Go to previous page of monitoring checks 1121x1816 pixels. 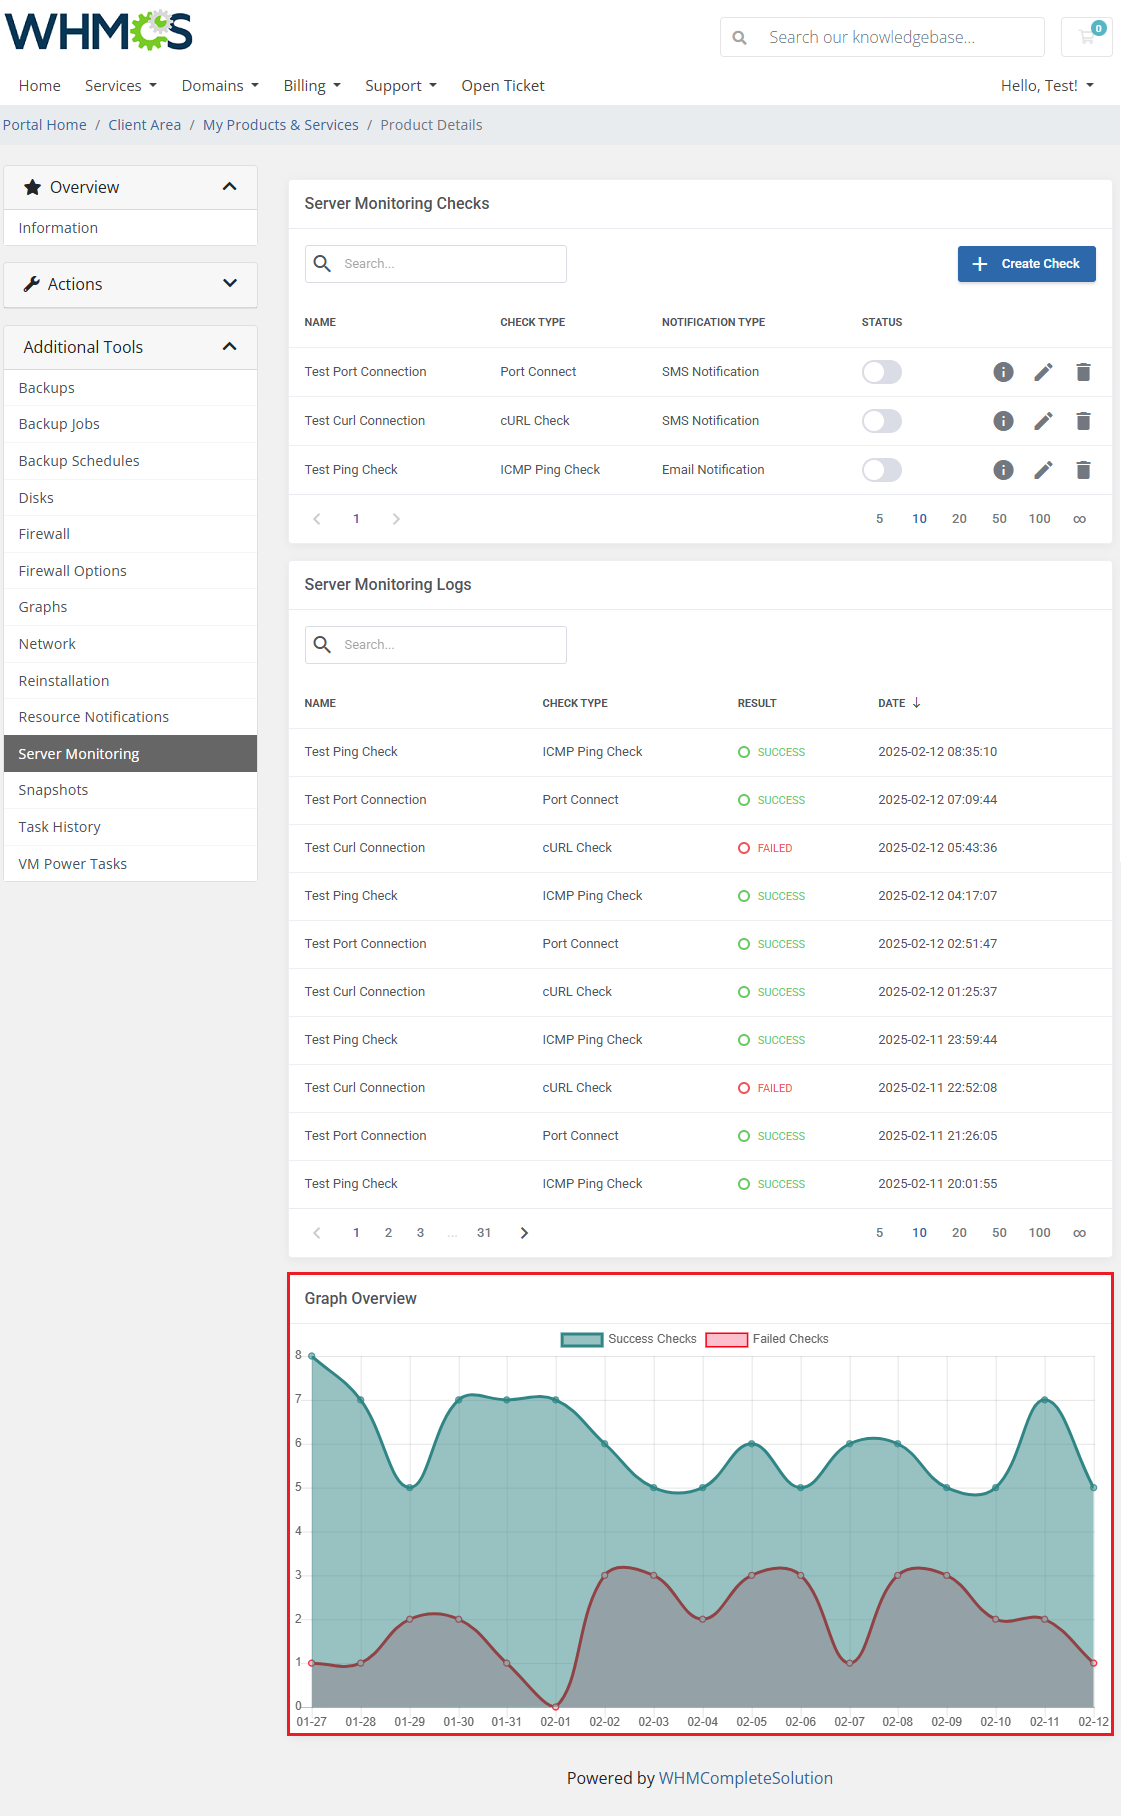pos(317,519)
